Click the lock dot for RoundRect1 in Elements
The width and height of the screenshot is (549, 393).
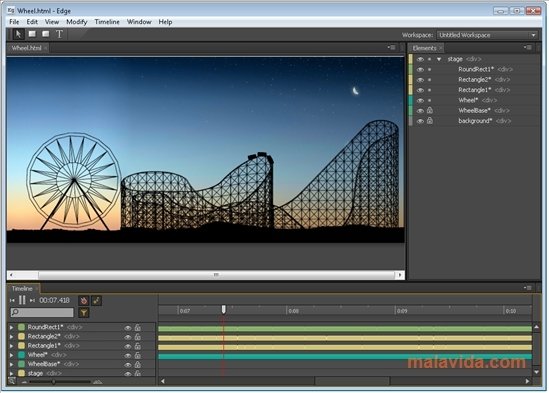tap(430, 70)
